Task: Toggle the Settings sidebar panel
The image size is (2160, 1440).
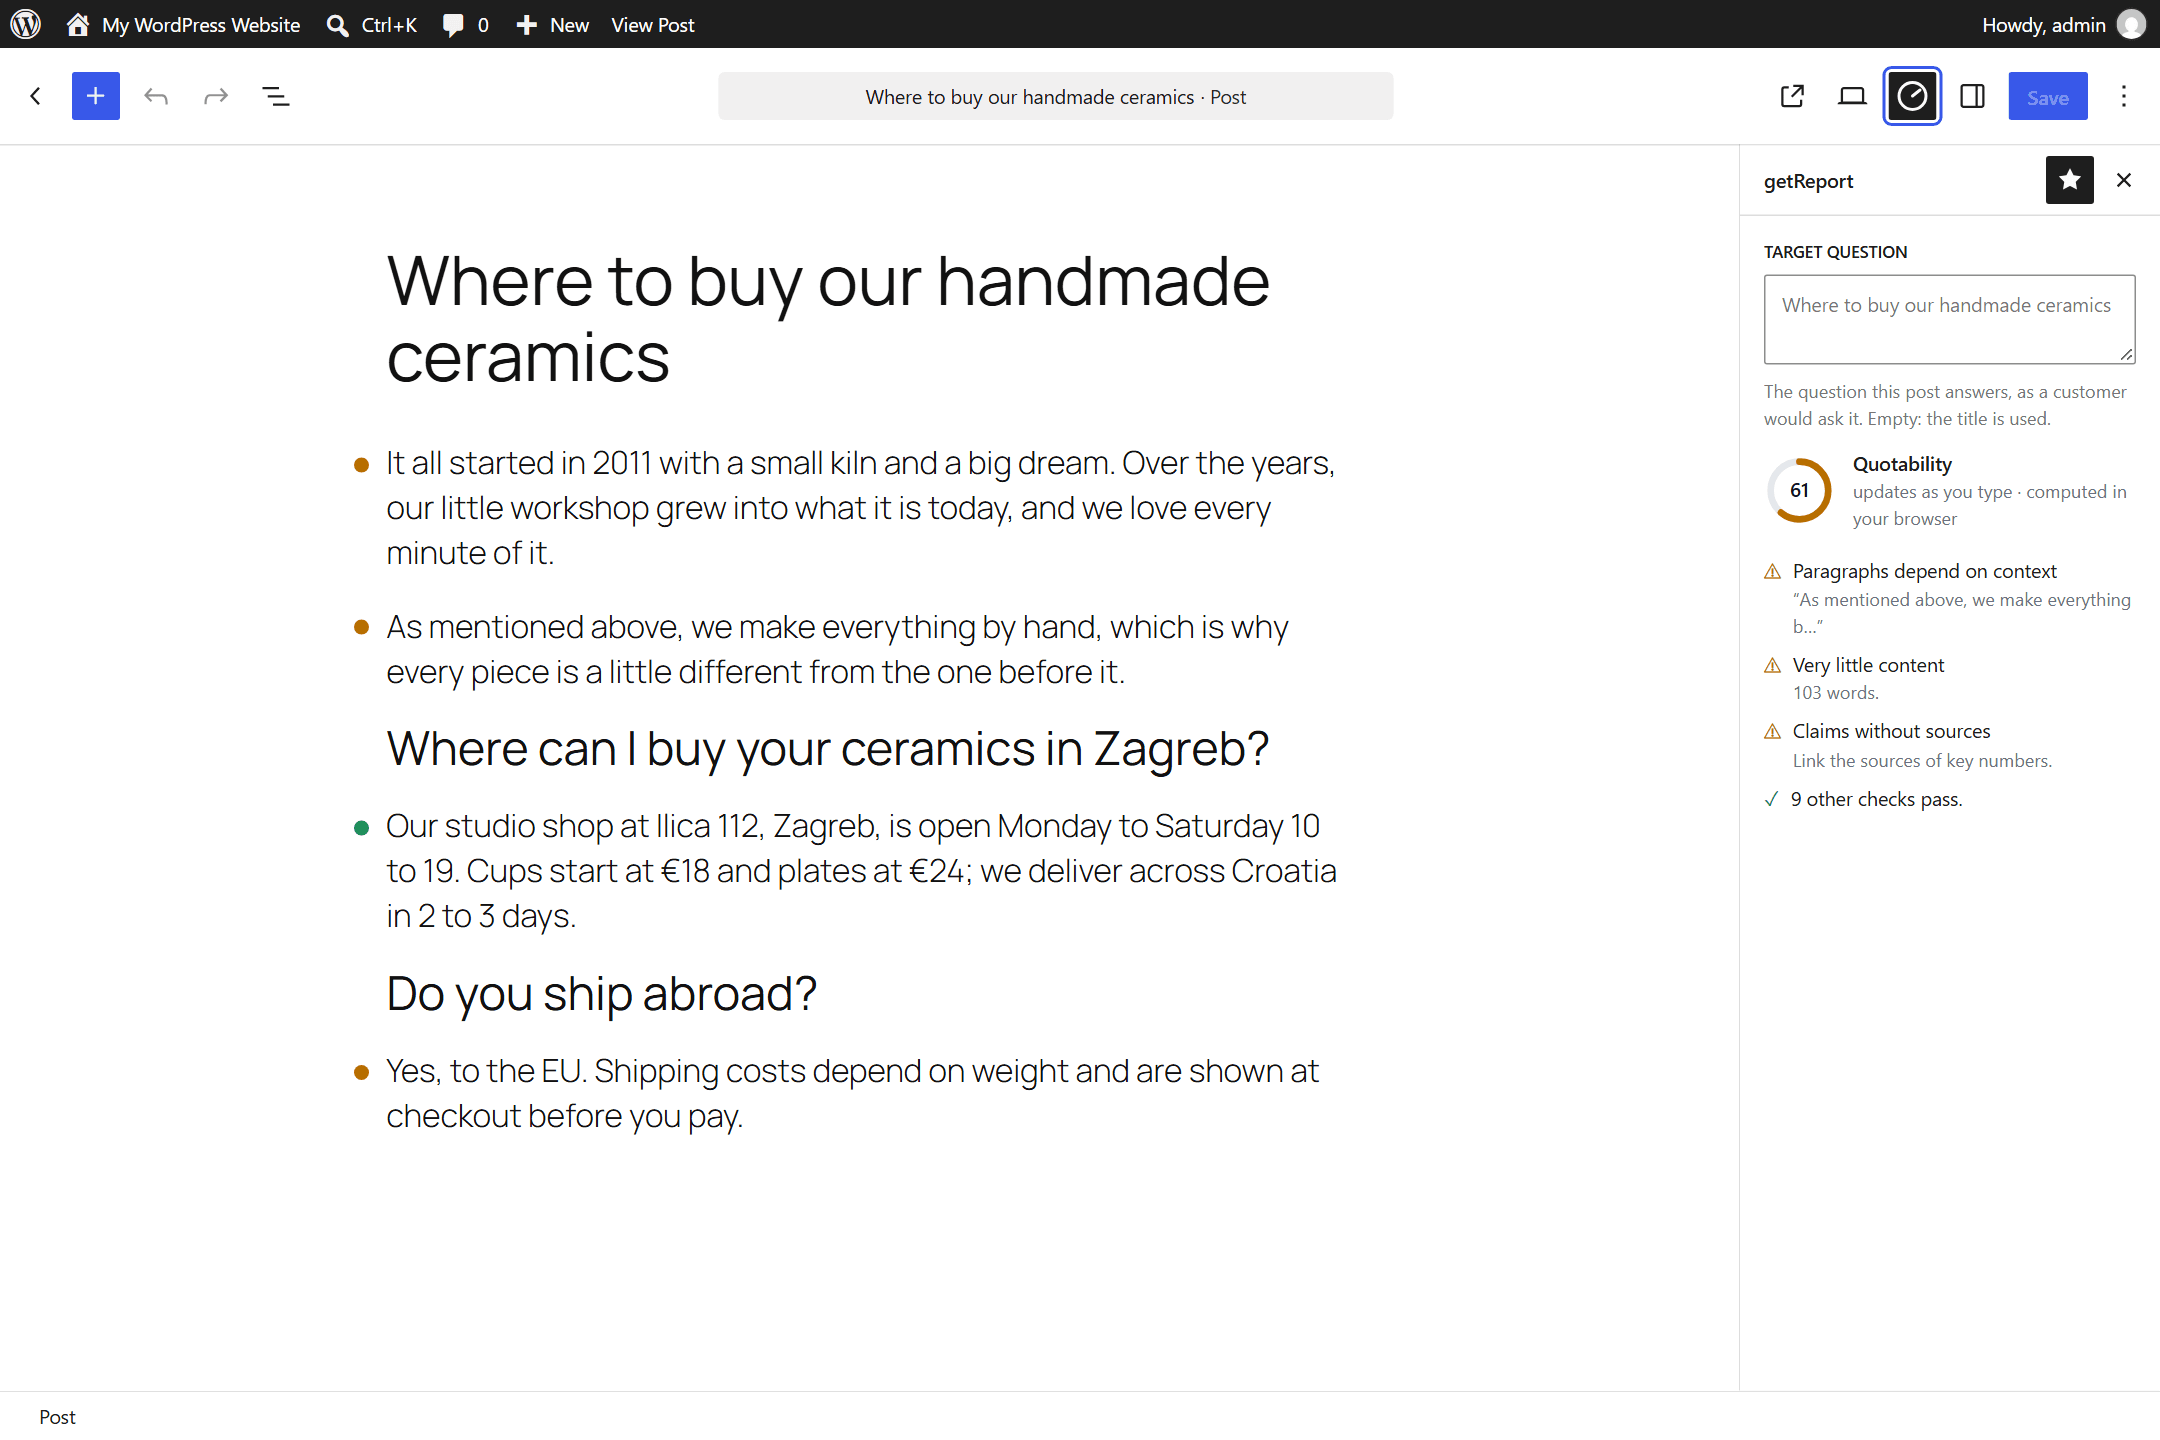Action: (x=1972, y=96)
